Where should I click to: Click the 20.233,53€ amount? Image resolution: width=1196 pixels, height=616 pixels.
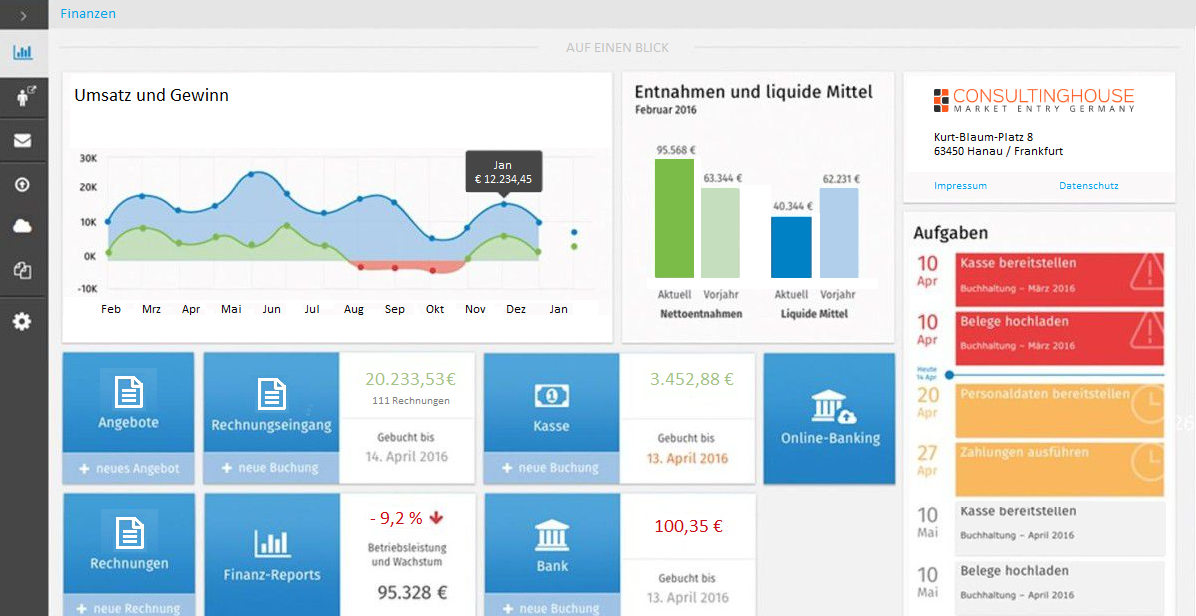tap(410, 379)
